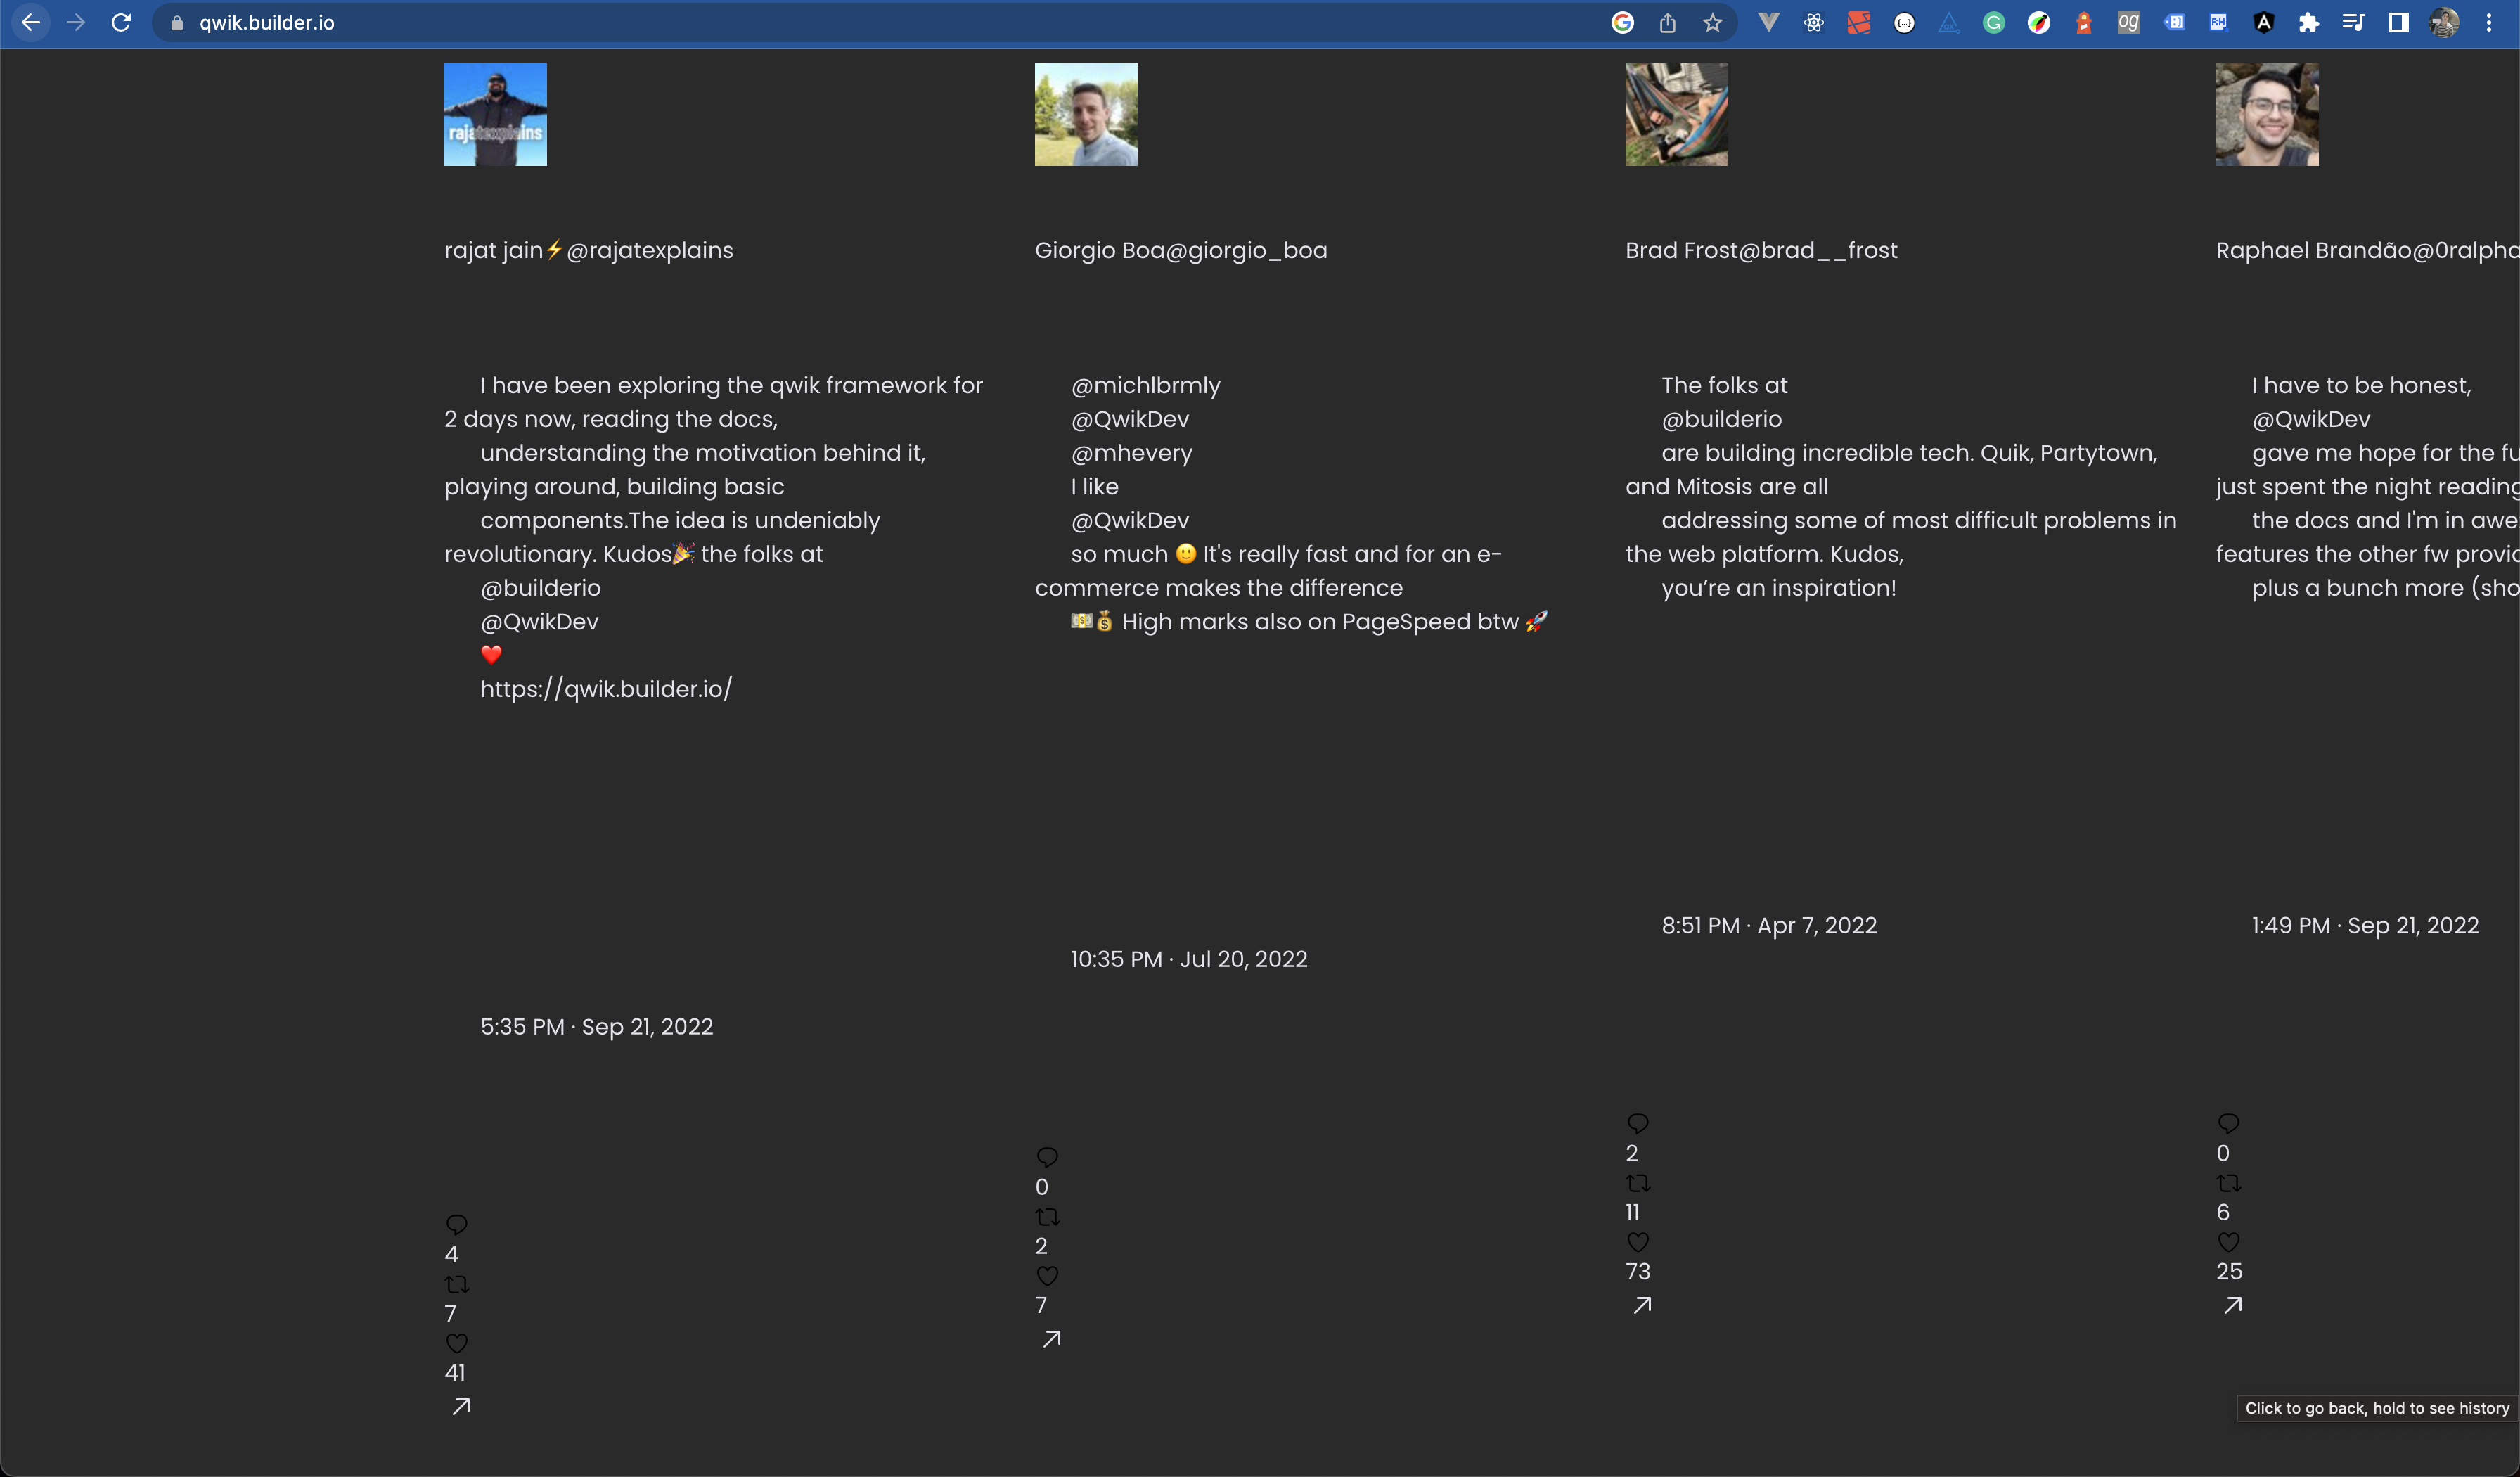
Task: Reload the qwik.builder.io page
Action: (x=121, y=23)
